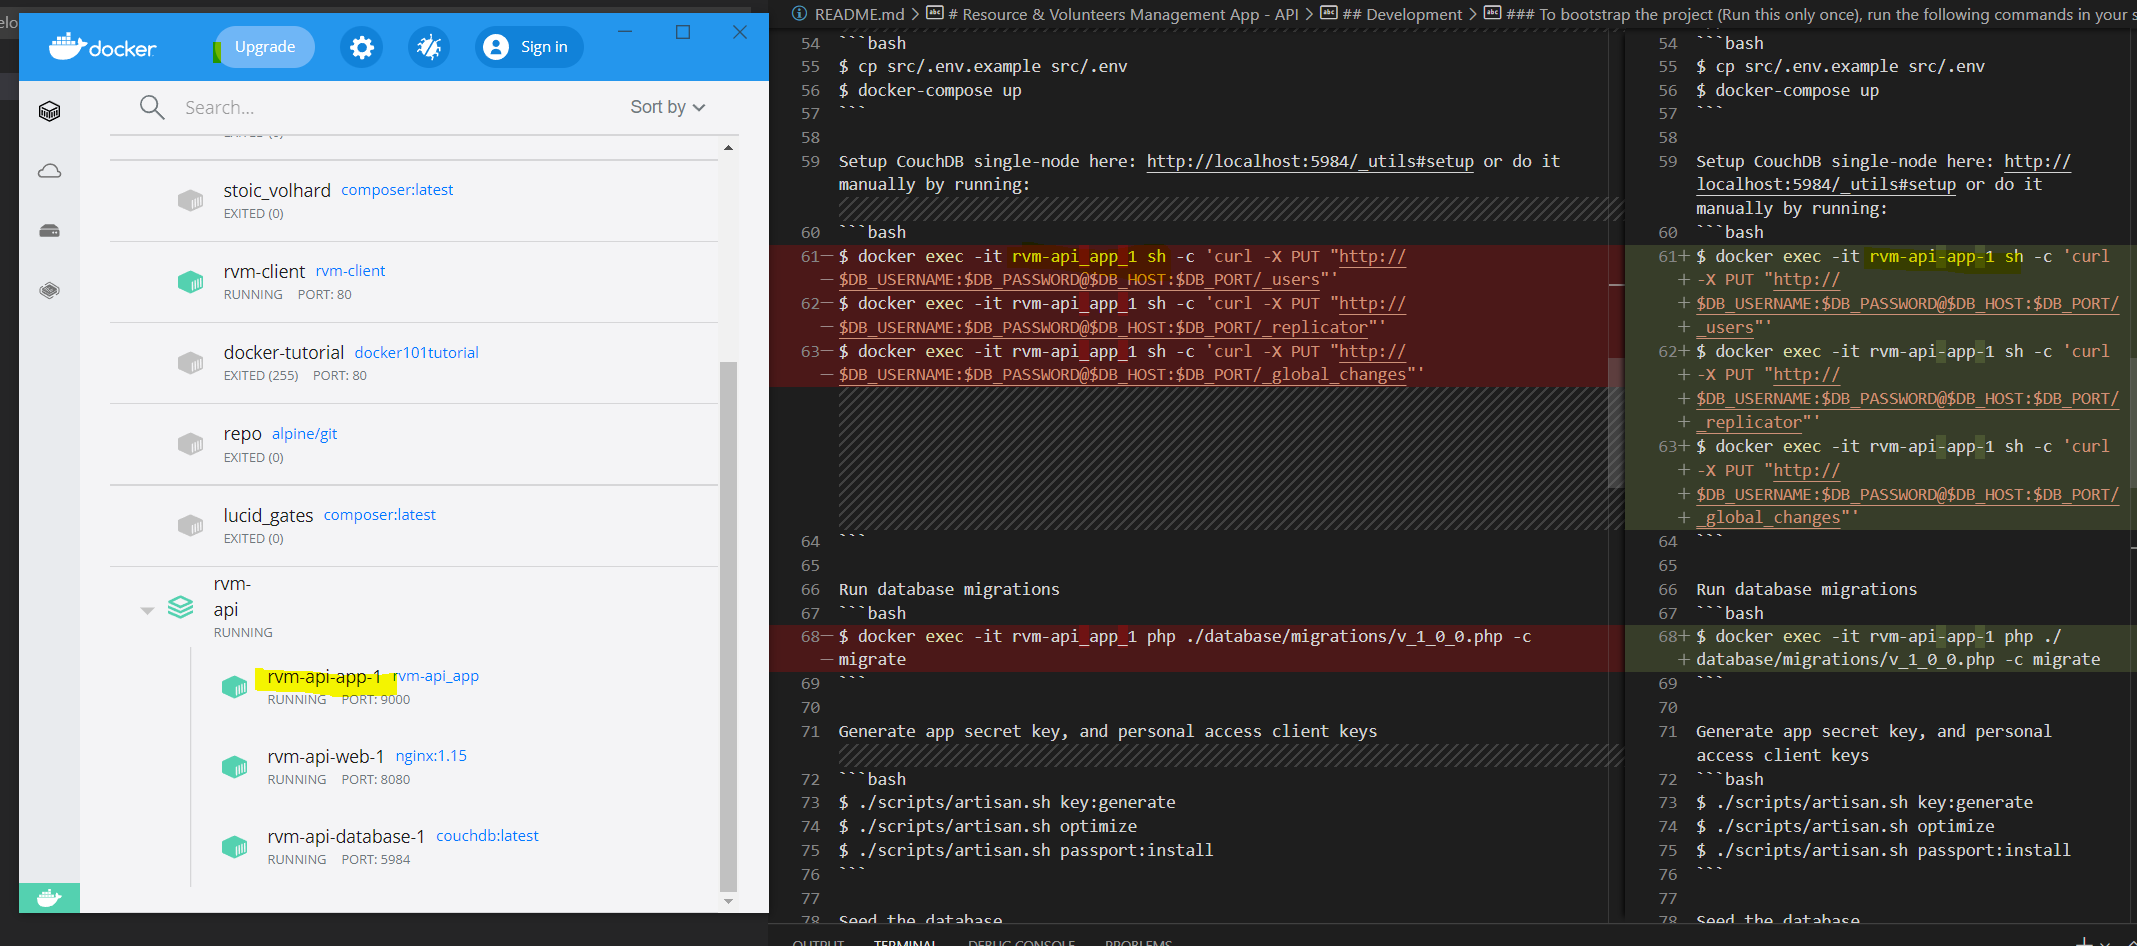This screenshot has width=2137, height=946.
Task: Switch to TERMINAL panel tab
Action: pos(905,941)
